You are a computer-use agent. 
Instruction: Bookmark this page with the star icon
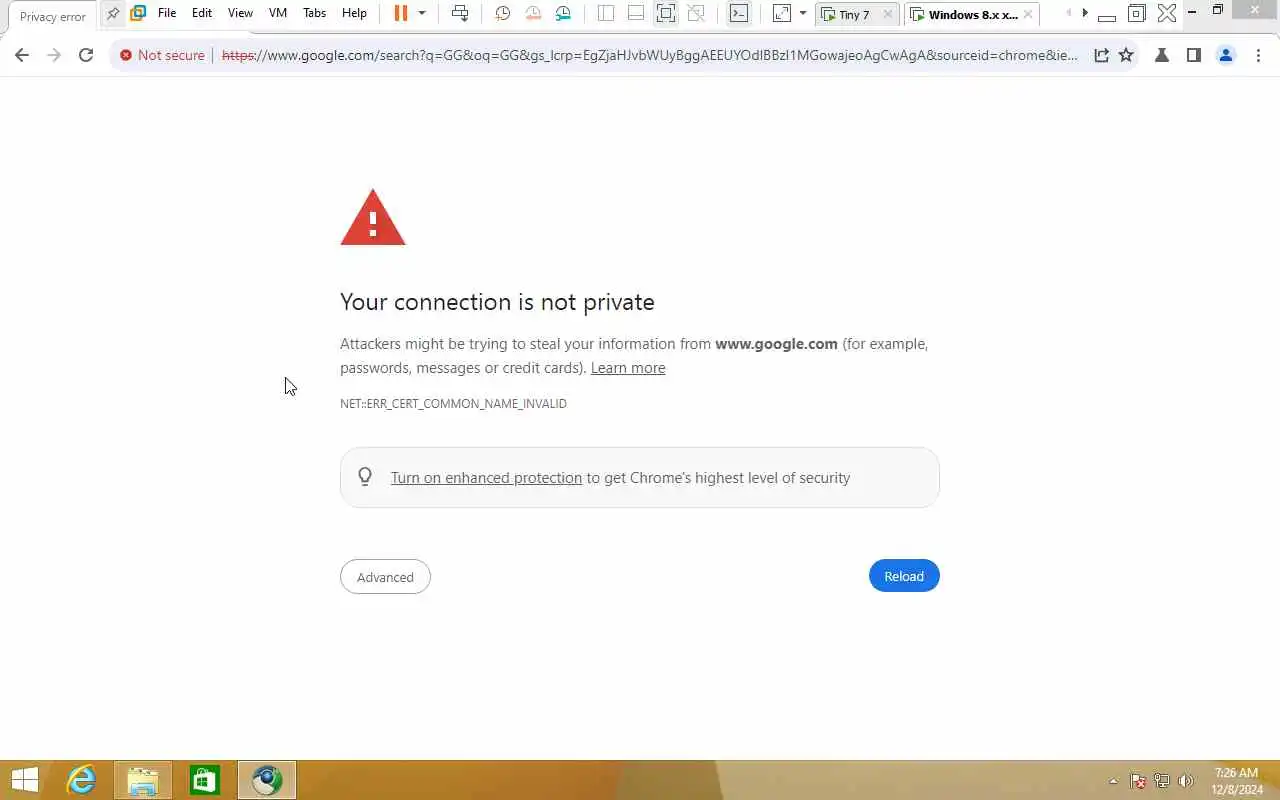pos(1126,55)
